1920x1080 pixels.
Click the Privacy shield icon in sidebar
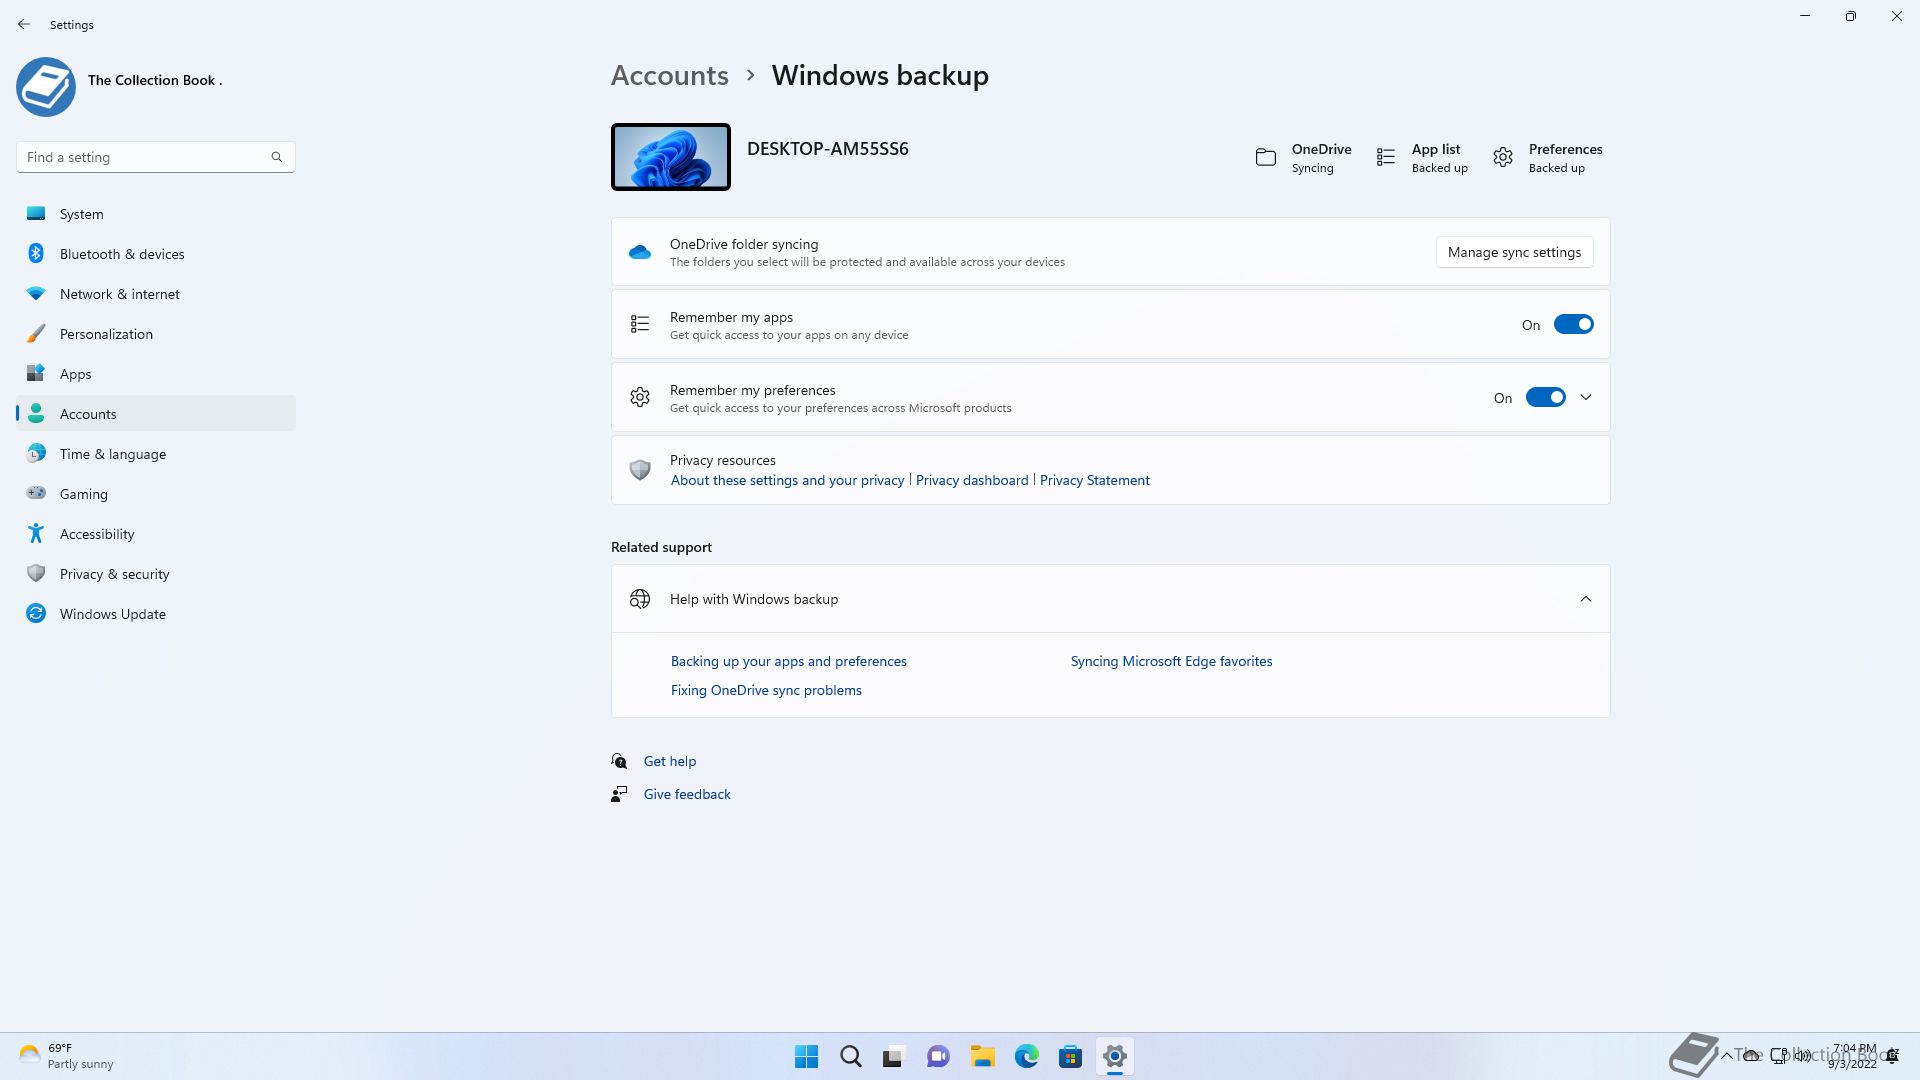pos(36,573)
